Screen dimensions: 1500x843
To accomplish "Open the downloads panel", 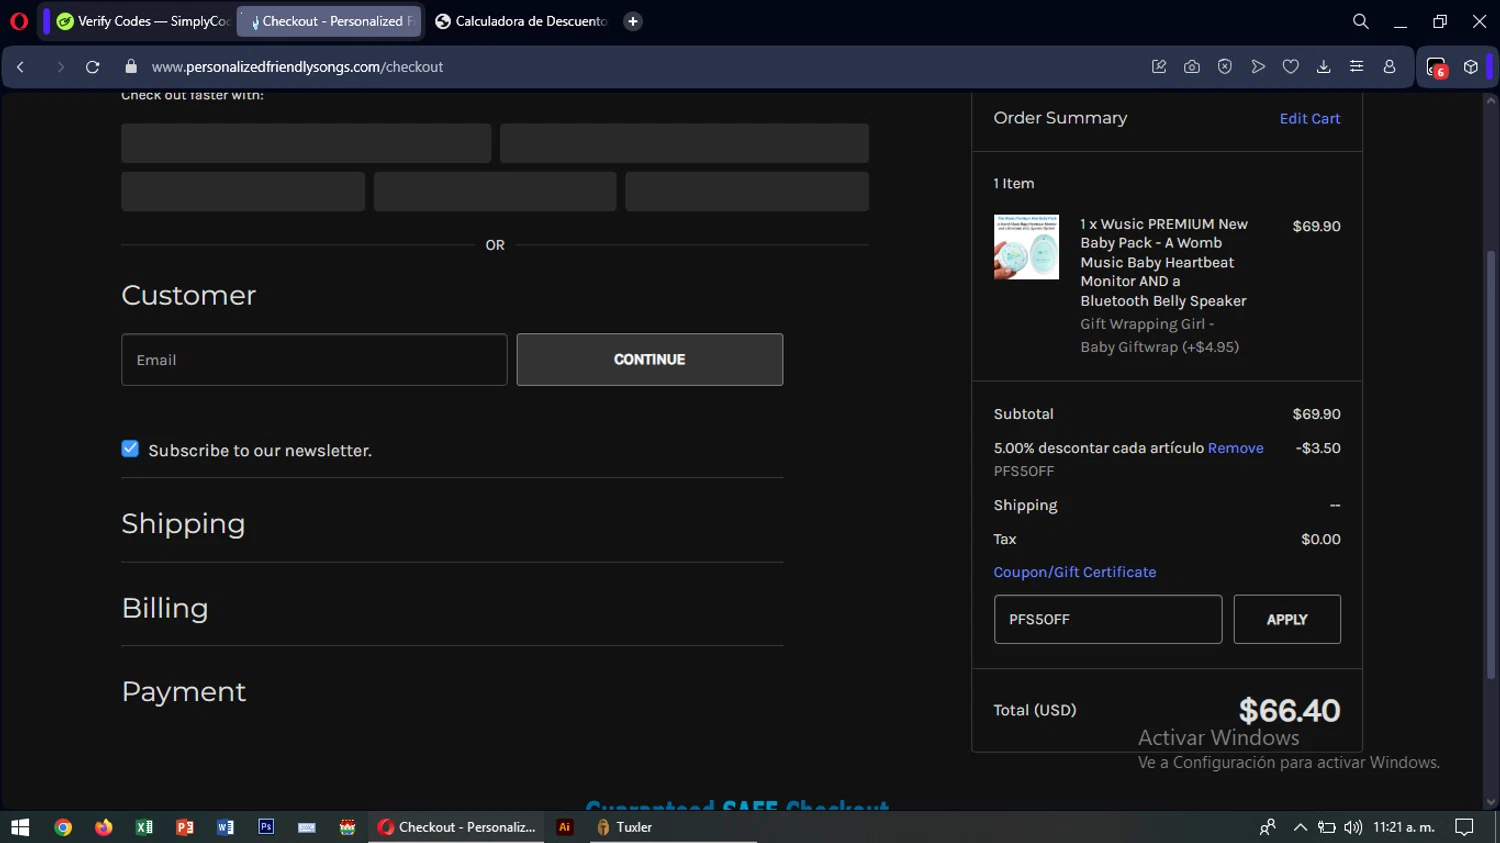I will [1324, 67].
